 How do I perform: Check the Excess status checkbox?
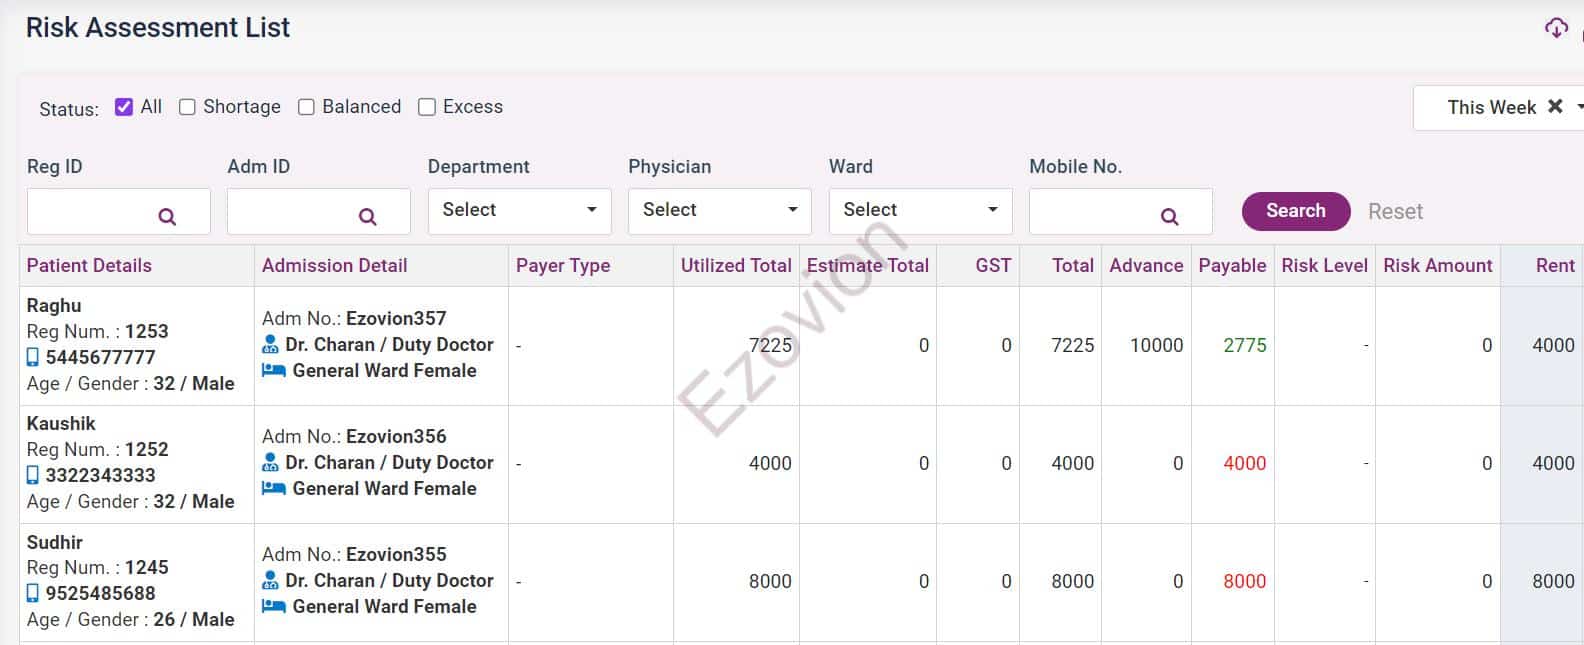click(x=427, y=107)
